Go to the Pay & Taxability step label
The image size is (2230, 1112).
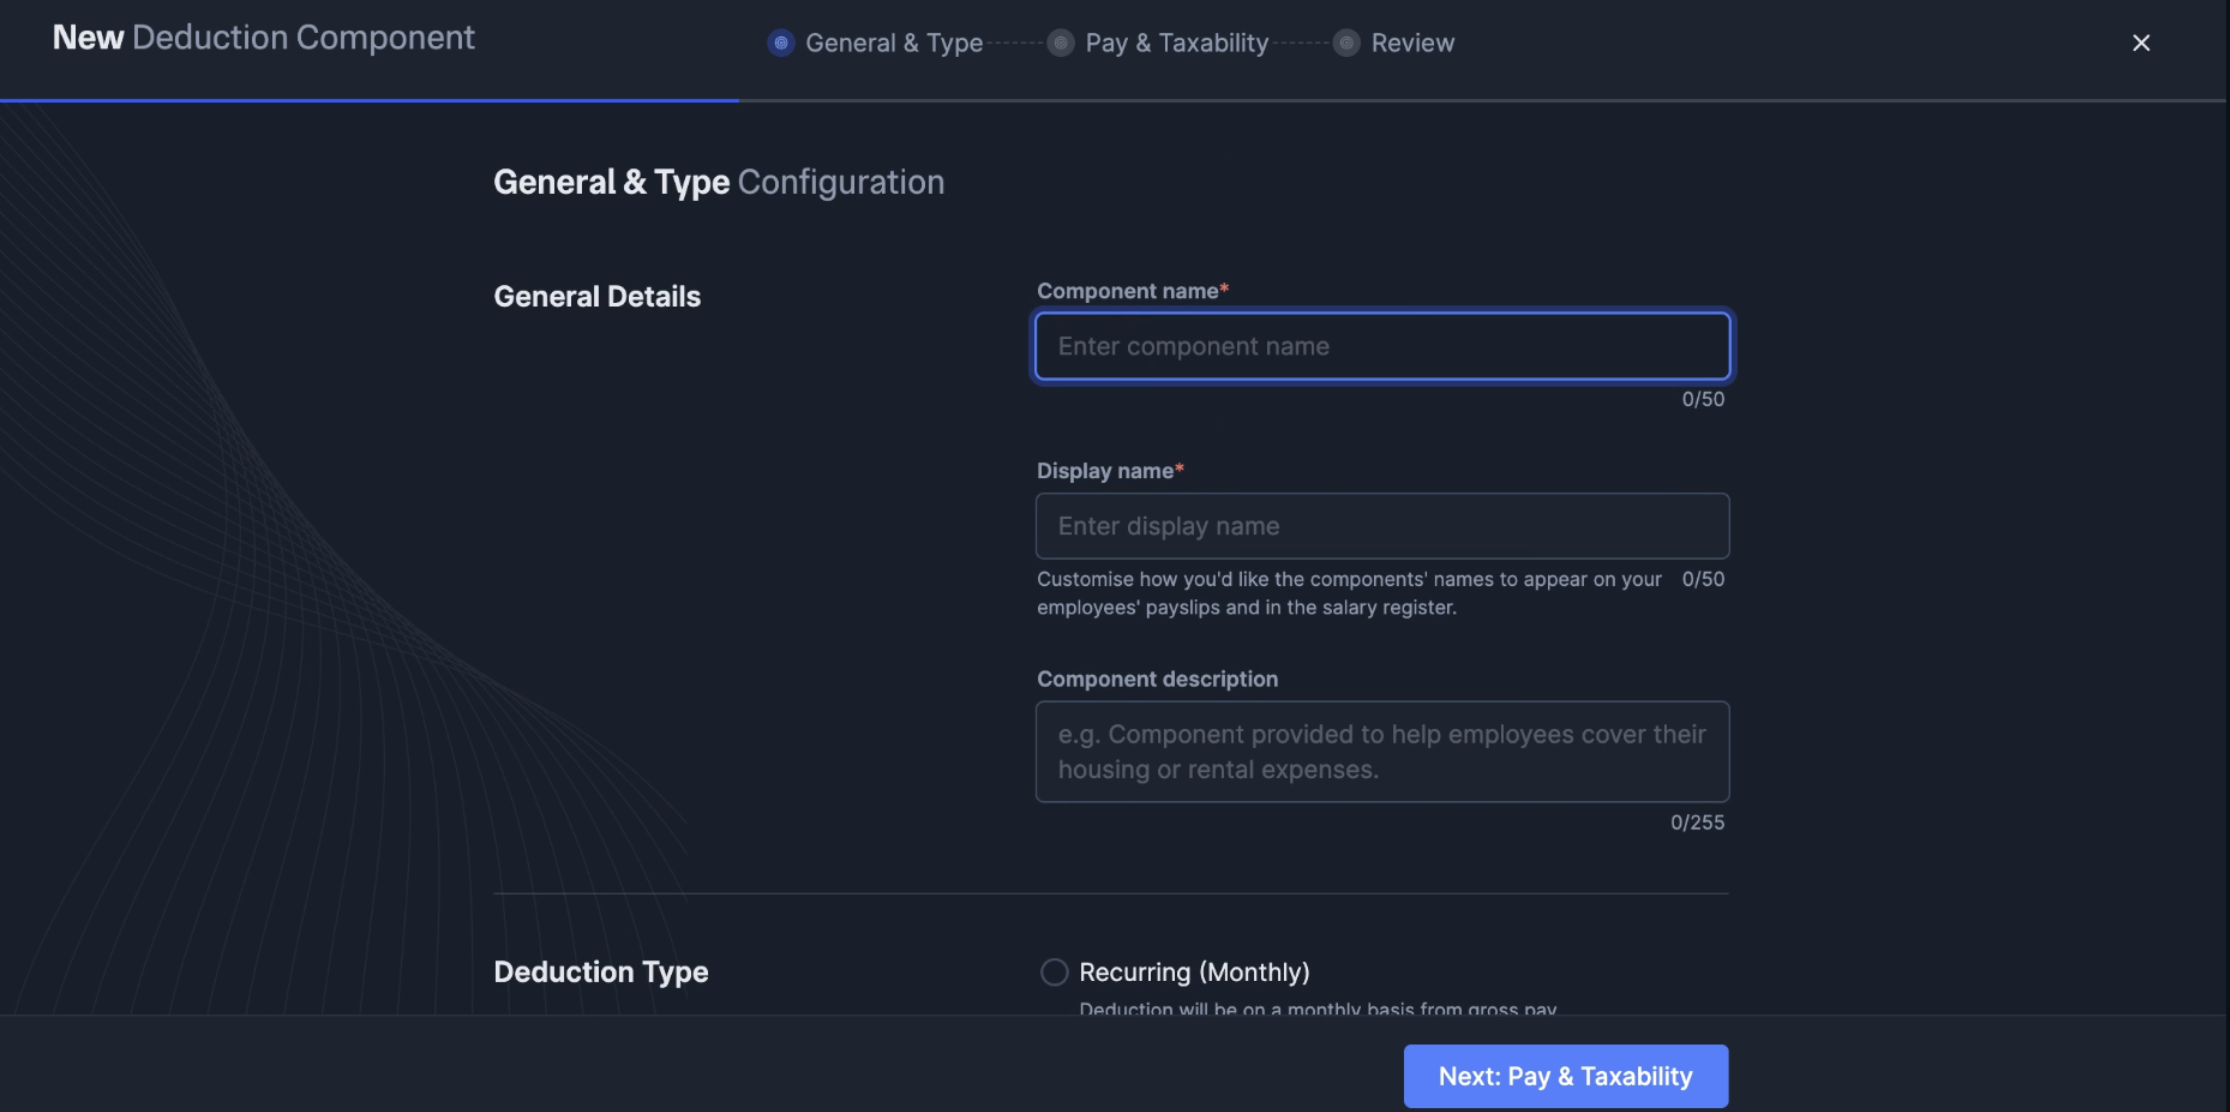click(x=1176, y=43)
